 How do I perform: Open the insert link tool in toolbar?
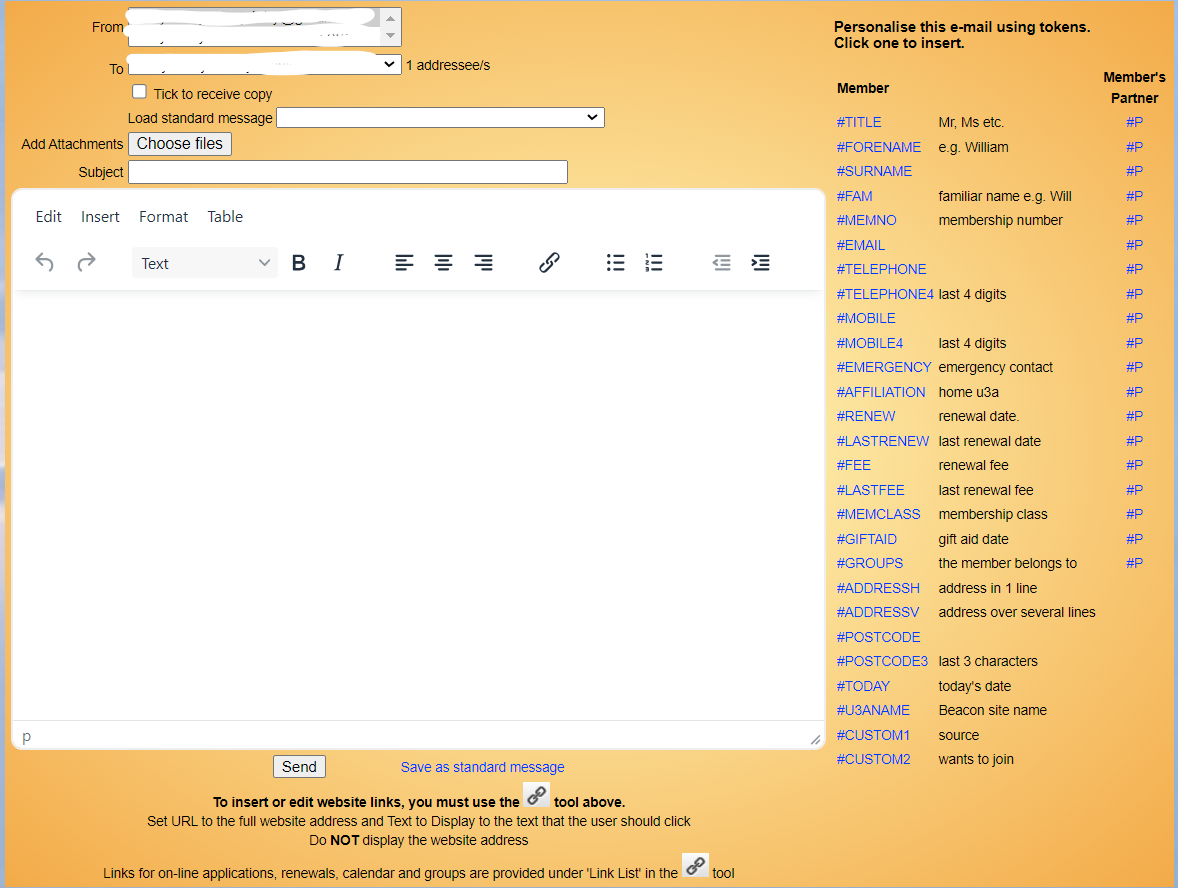549,262
